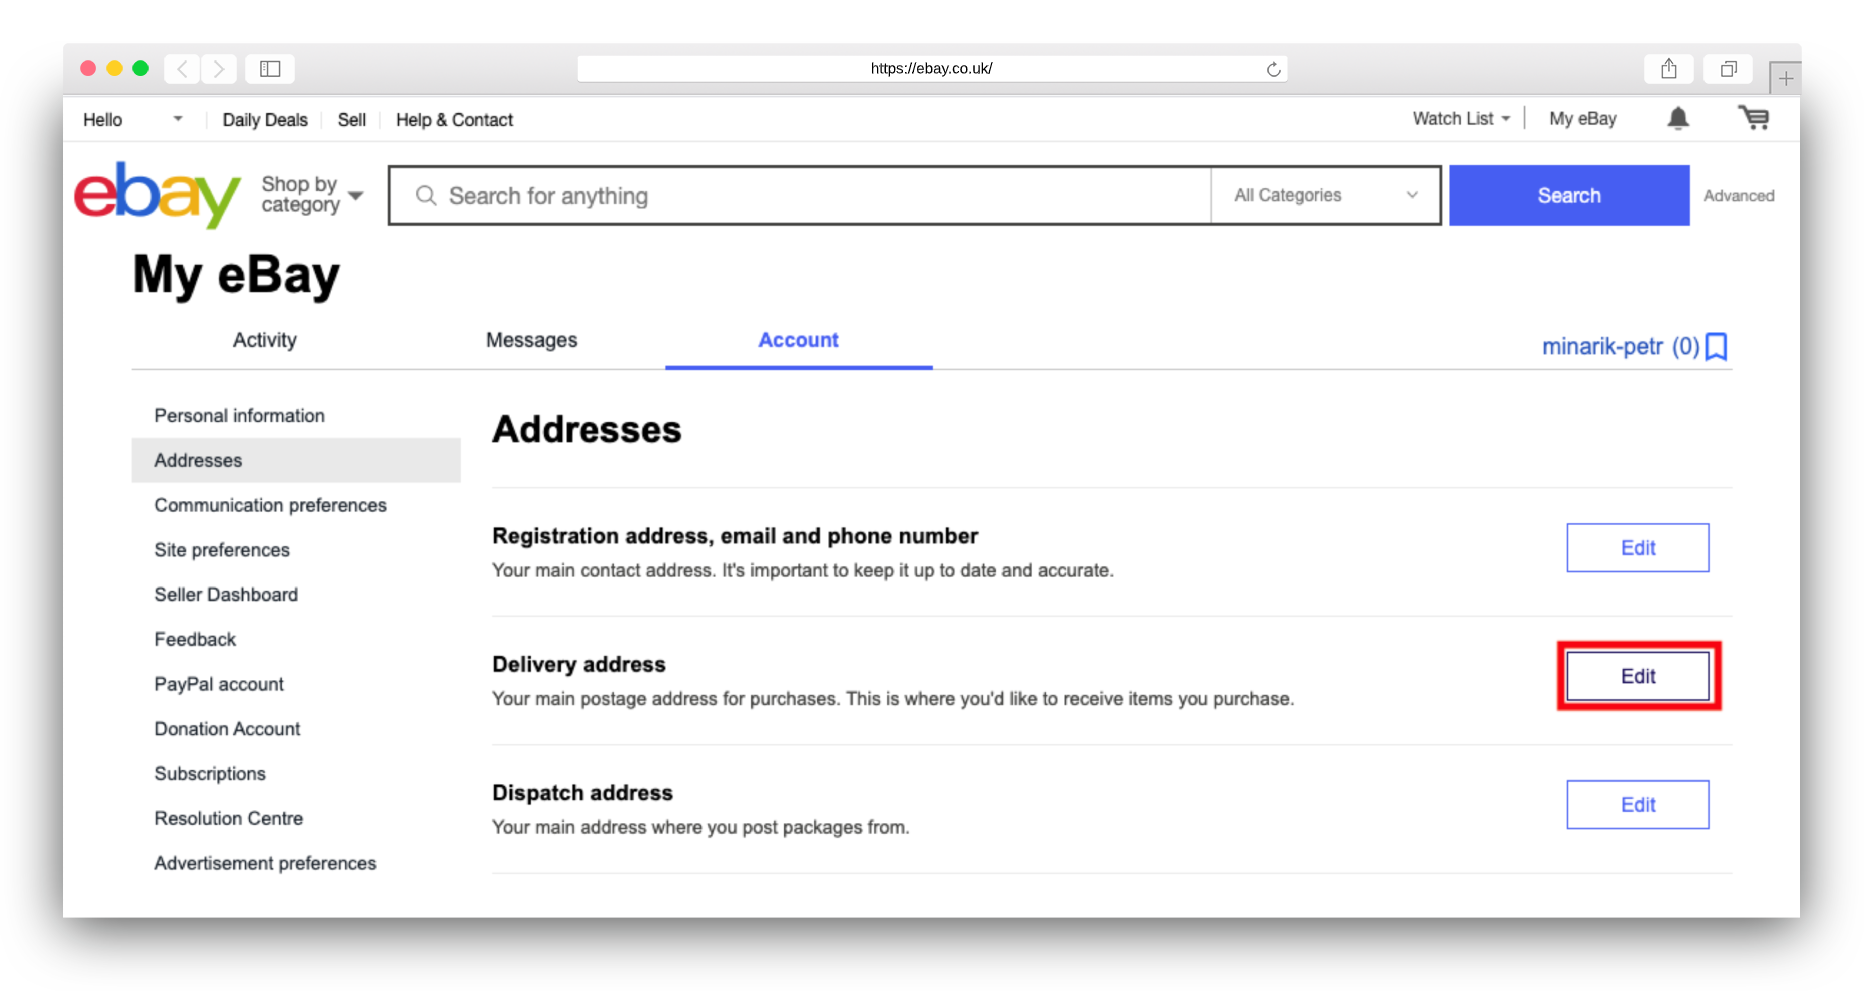Expand the Hello account dropdown
The height and width of the screenshot is (991, 1864).
[x=177, y=119]
